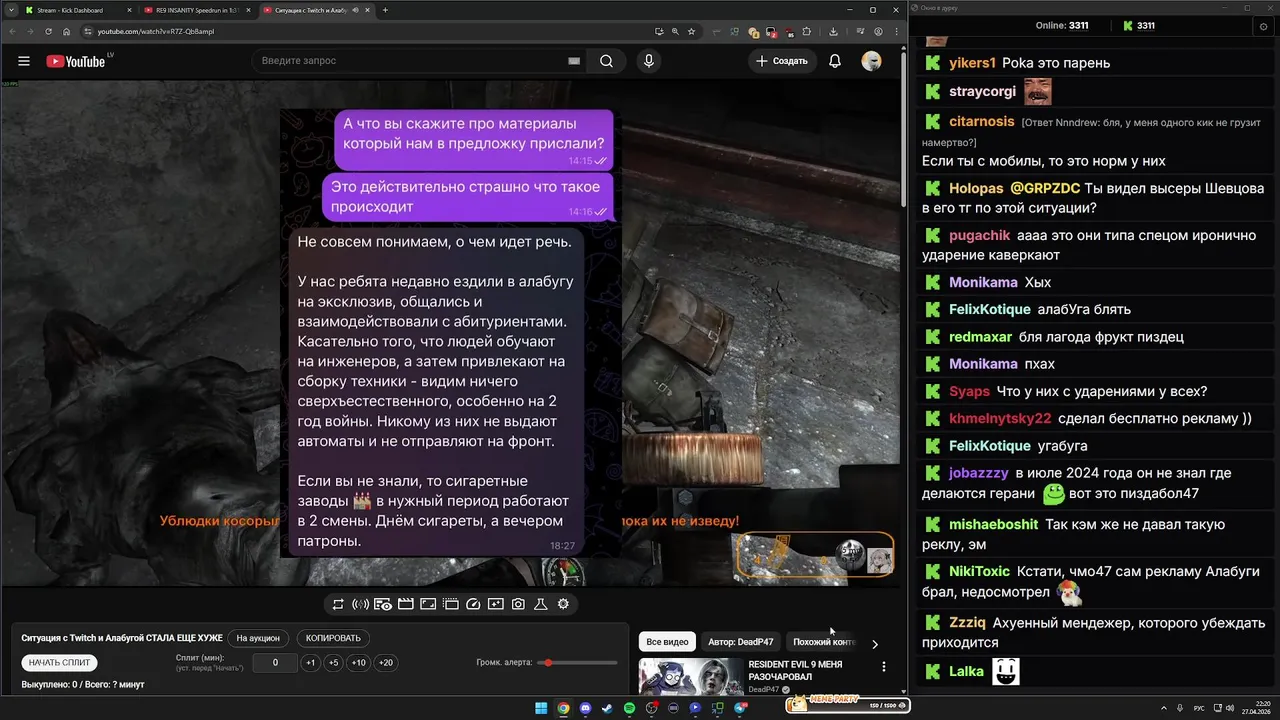Click the flask icon in video toolbar
The image size is (1280, 720).
[541, 604]
